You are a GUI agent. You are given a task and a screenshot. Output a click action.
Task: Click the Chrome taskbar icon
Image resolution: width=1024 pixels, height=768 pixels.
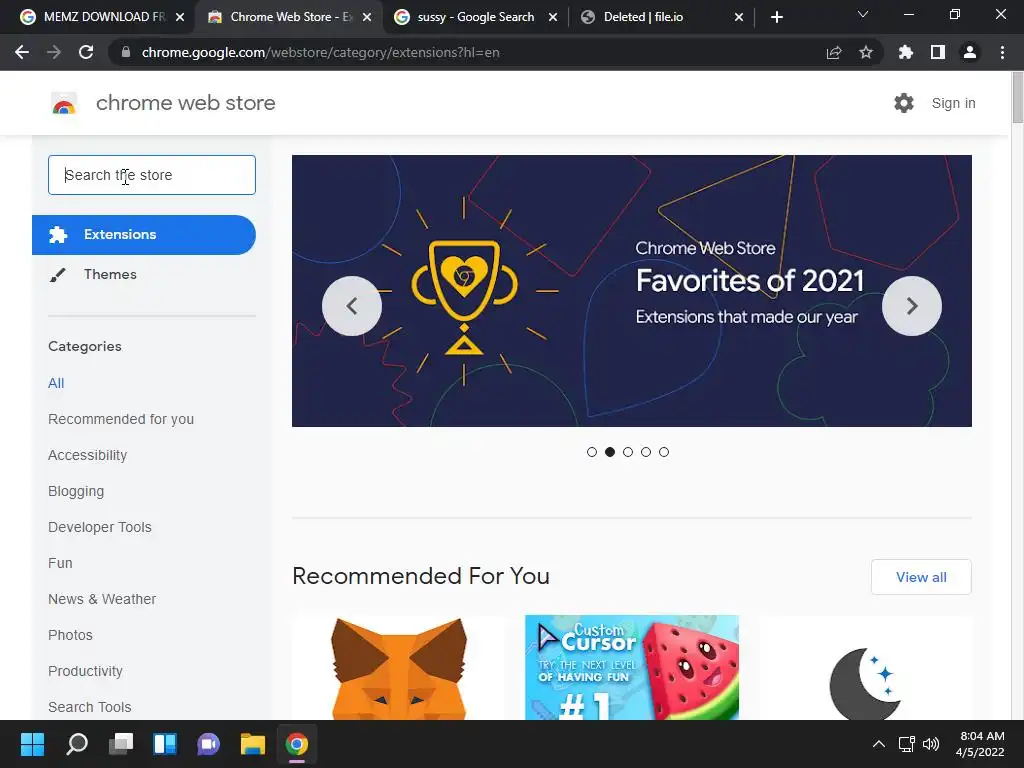(x=296, y=744)
